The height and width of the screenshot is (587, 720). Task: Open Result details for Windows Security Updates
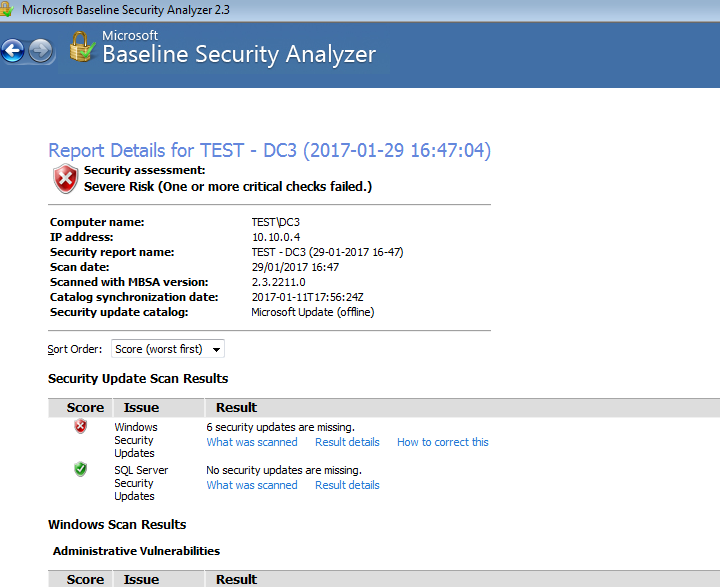347,442
